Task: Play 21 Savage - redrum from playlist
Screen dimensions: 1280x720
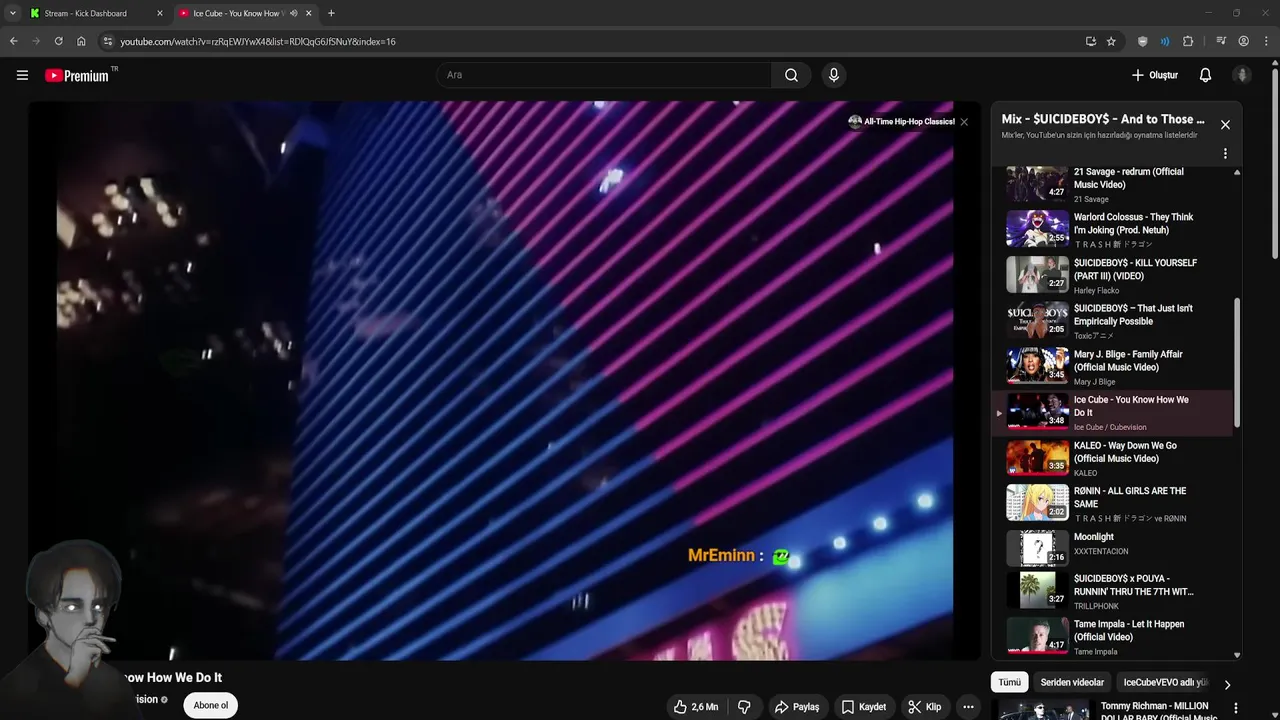Action: point(1112,185)
